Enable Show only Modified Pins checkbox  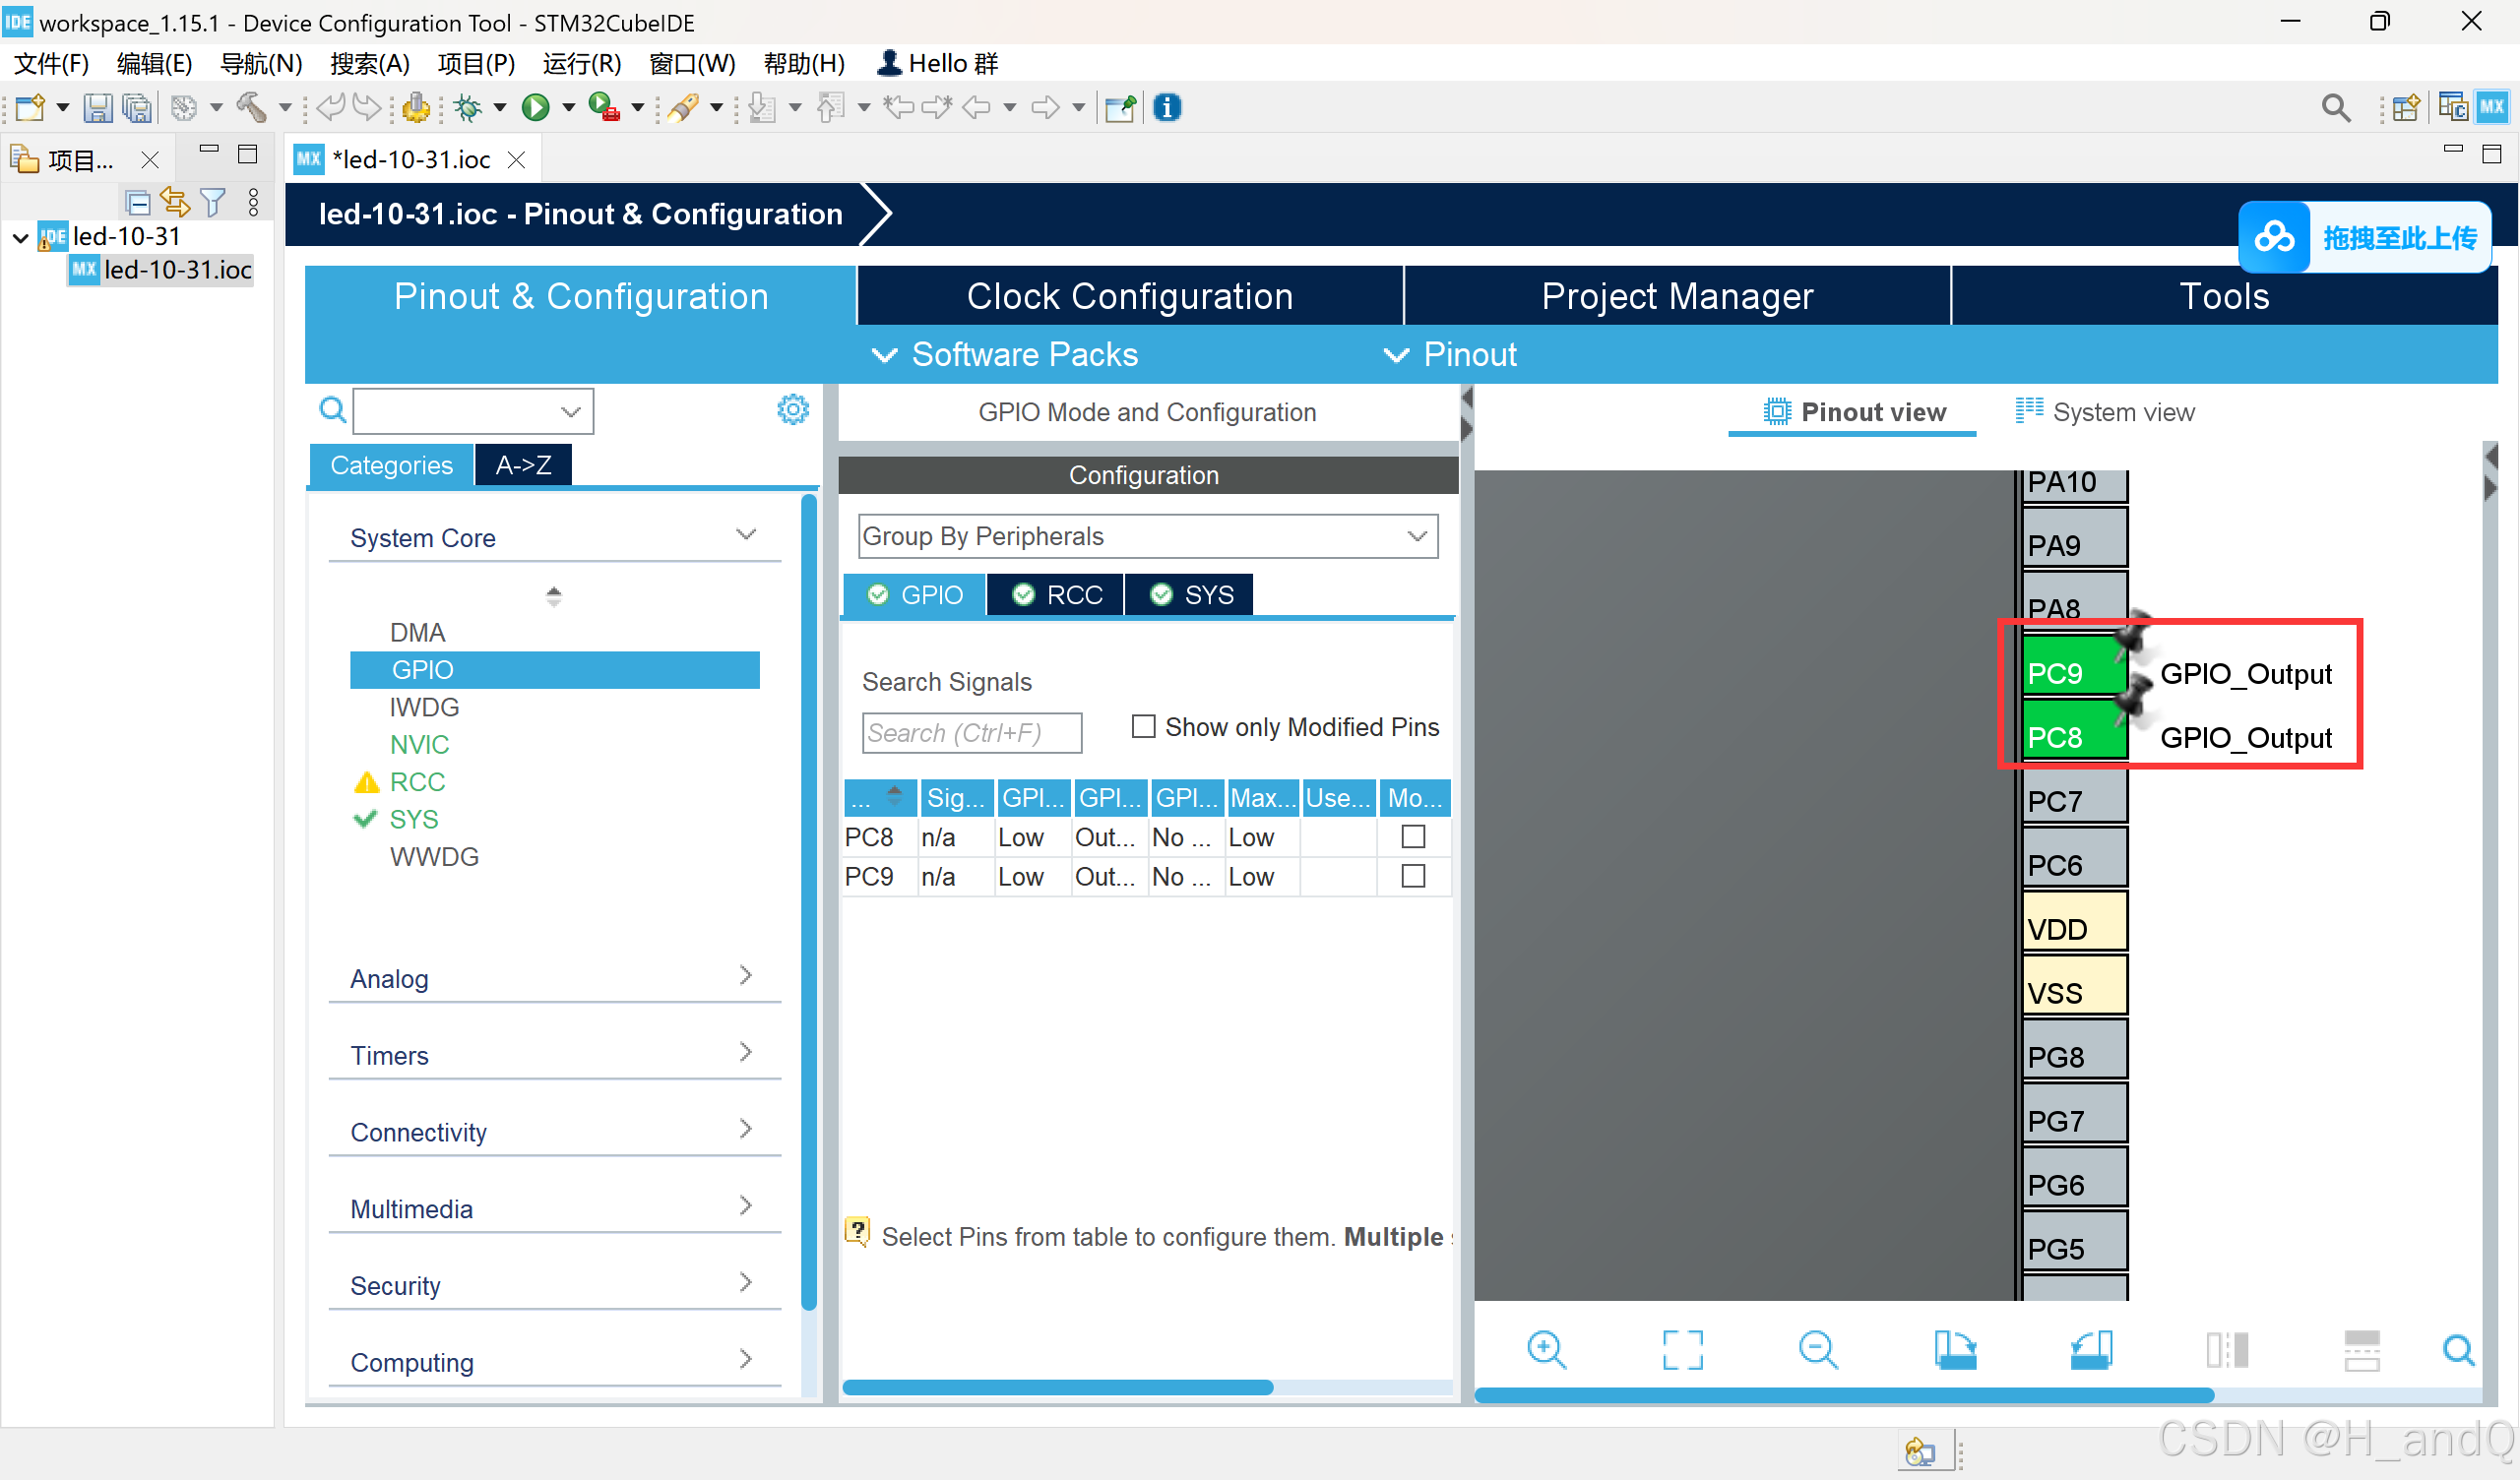[x=1143, y=726]
